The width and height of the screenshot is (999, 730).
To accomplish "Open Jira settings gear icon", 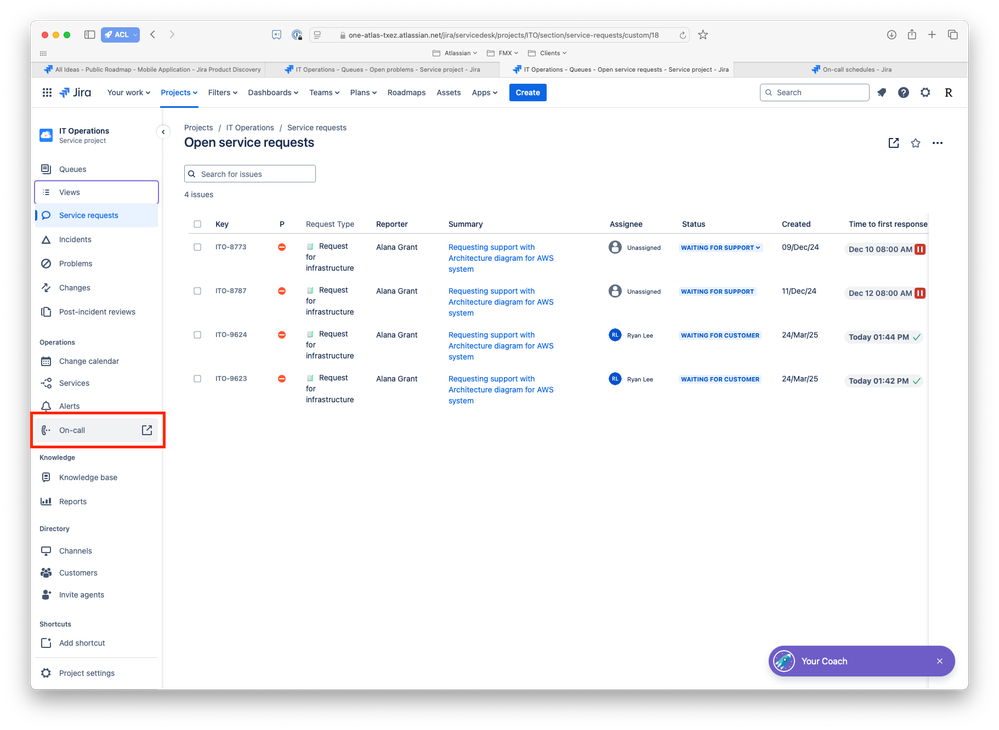I will coord(925,92).
